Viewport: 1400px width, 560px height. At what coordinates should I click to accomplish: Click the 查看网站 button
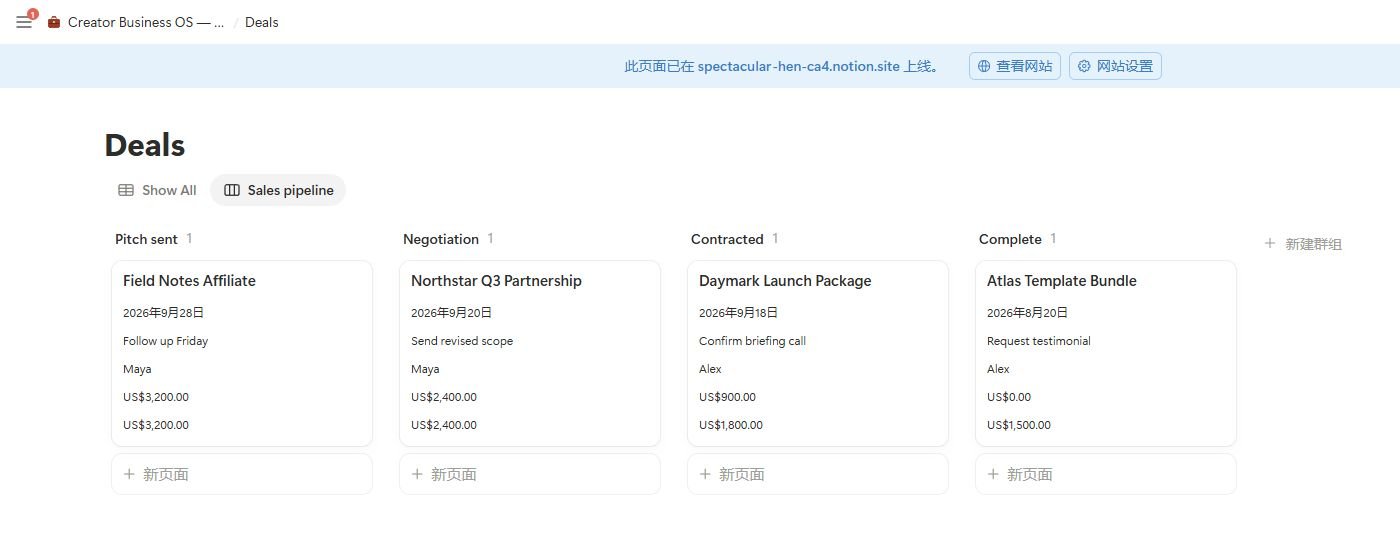click(1014, 66)
